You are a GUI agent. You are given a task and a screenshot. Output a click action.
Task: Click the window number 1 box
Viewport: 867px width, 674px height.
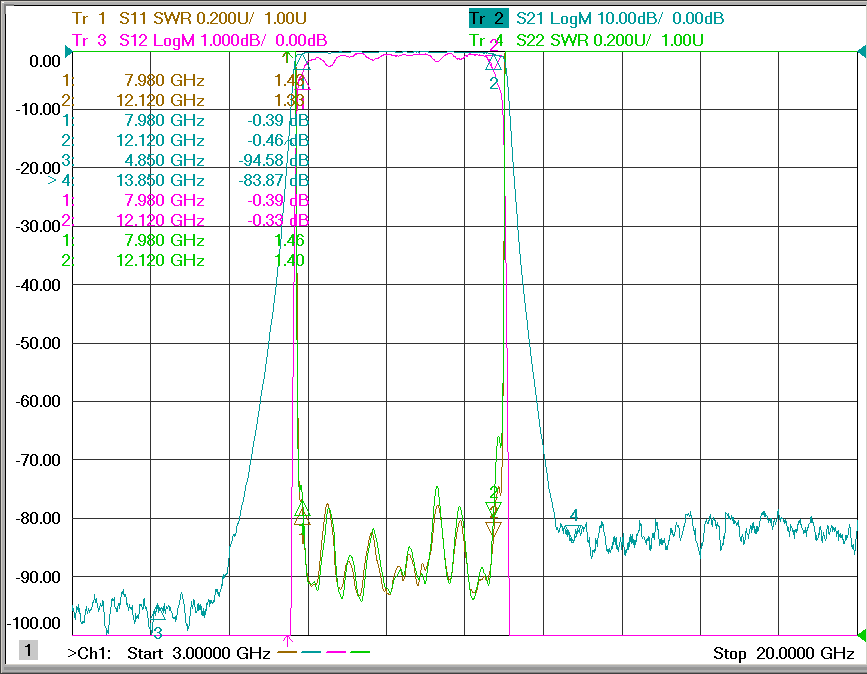(28, 650)
